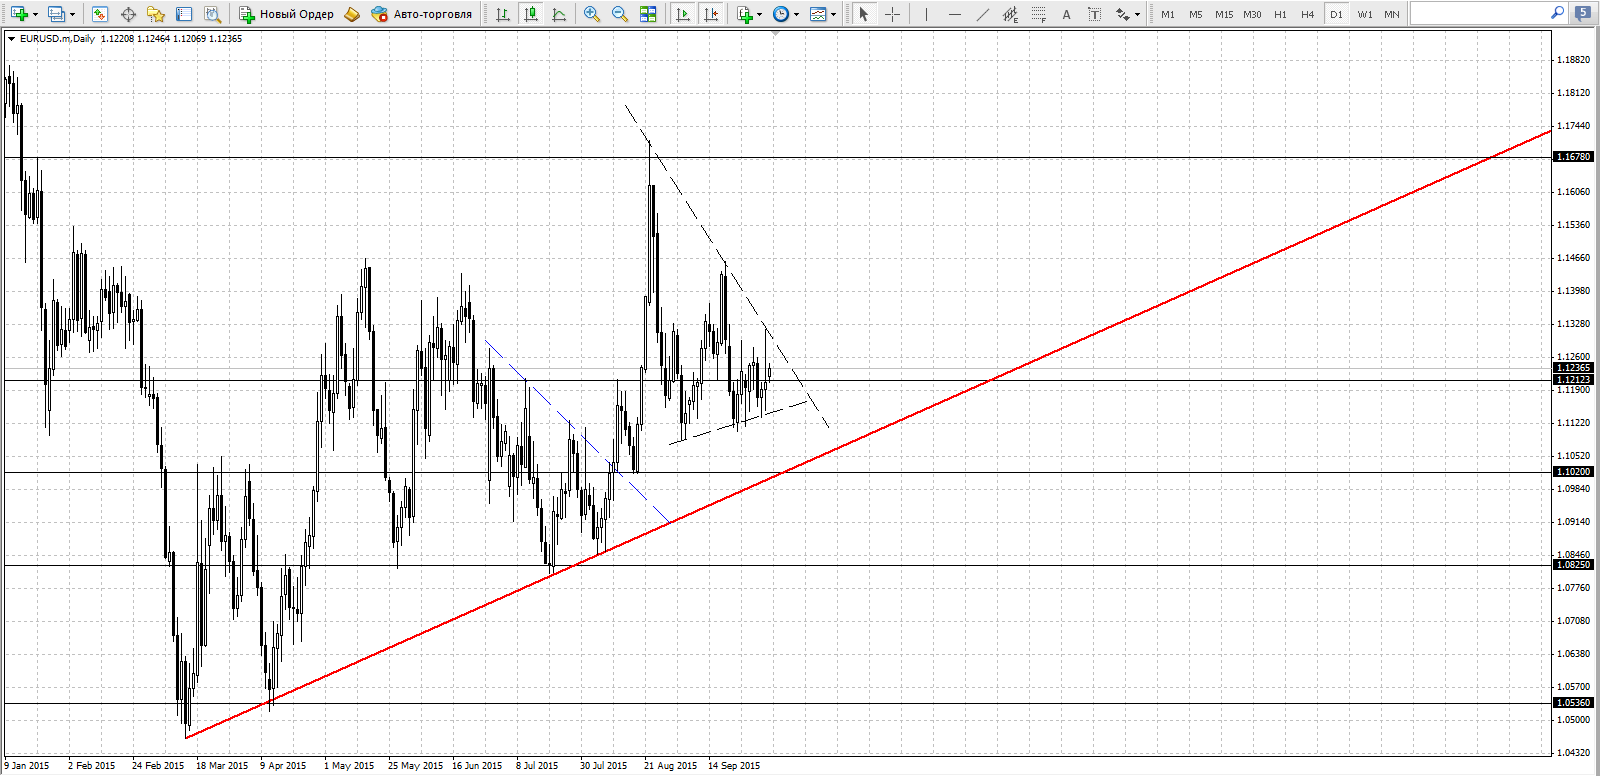This screenshot has height=776, width=1600.
Task: Switch chart to line chart icon
Action: (559, 14)
